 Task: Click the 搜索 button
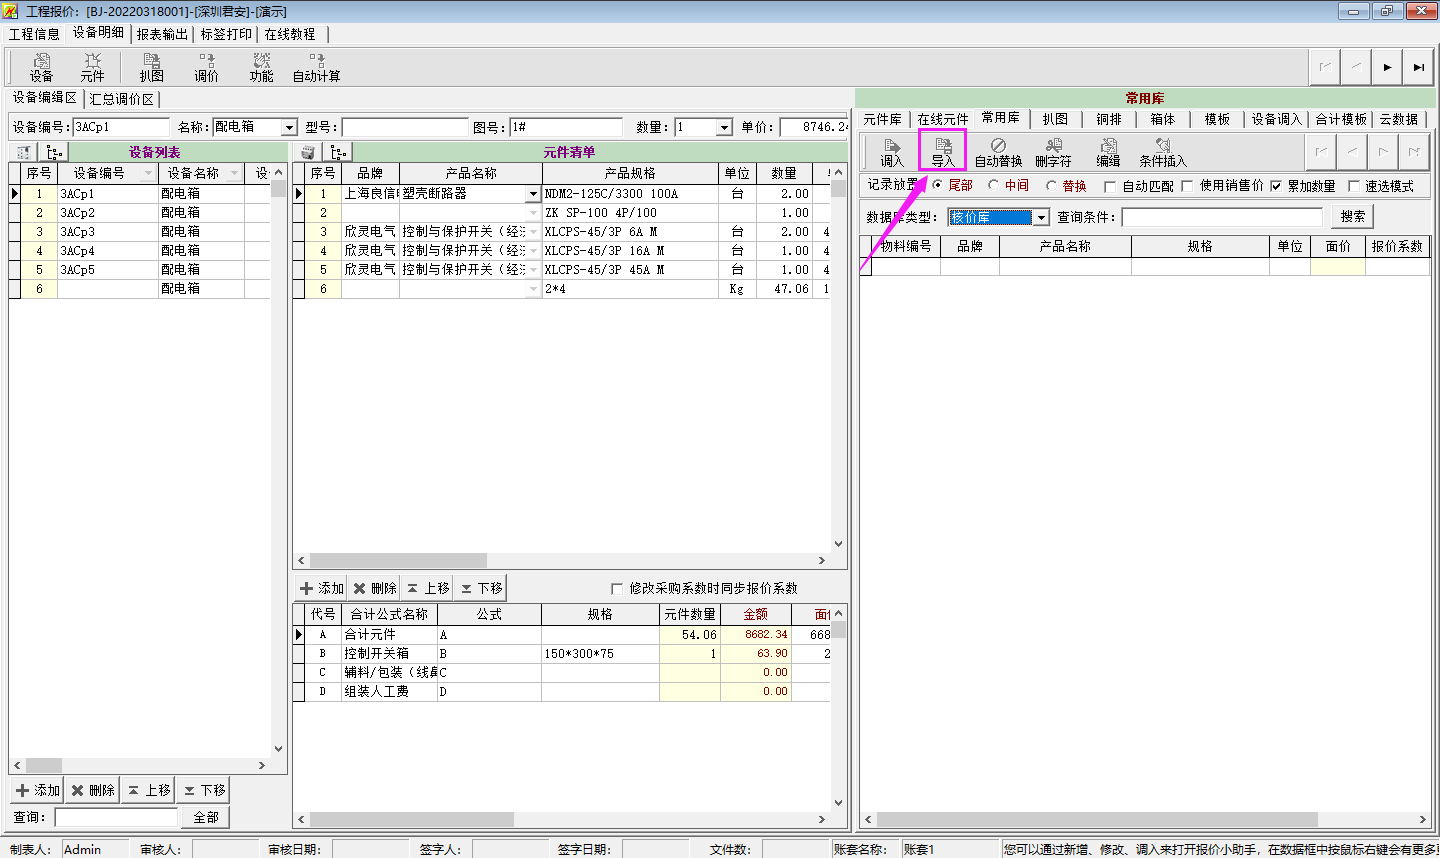tap(1352, 216)
